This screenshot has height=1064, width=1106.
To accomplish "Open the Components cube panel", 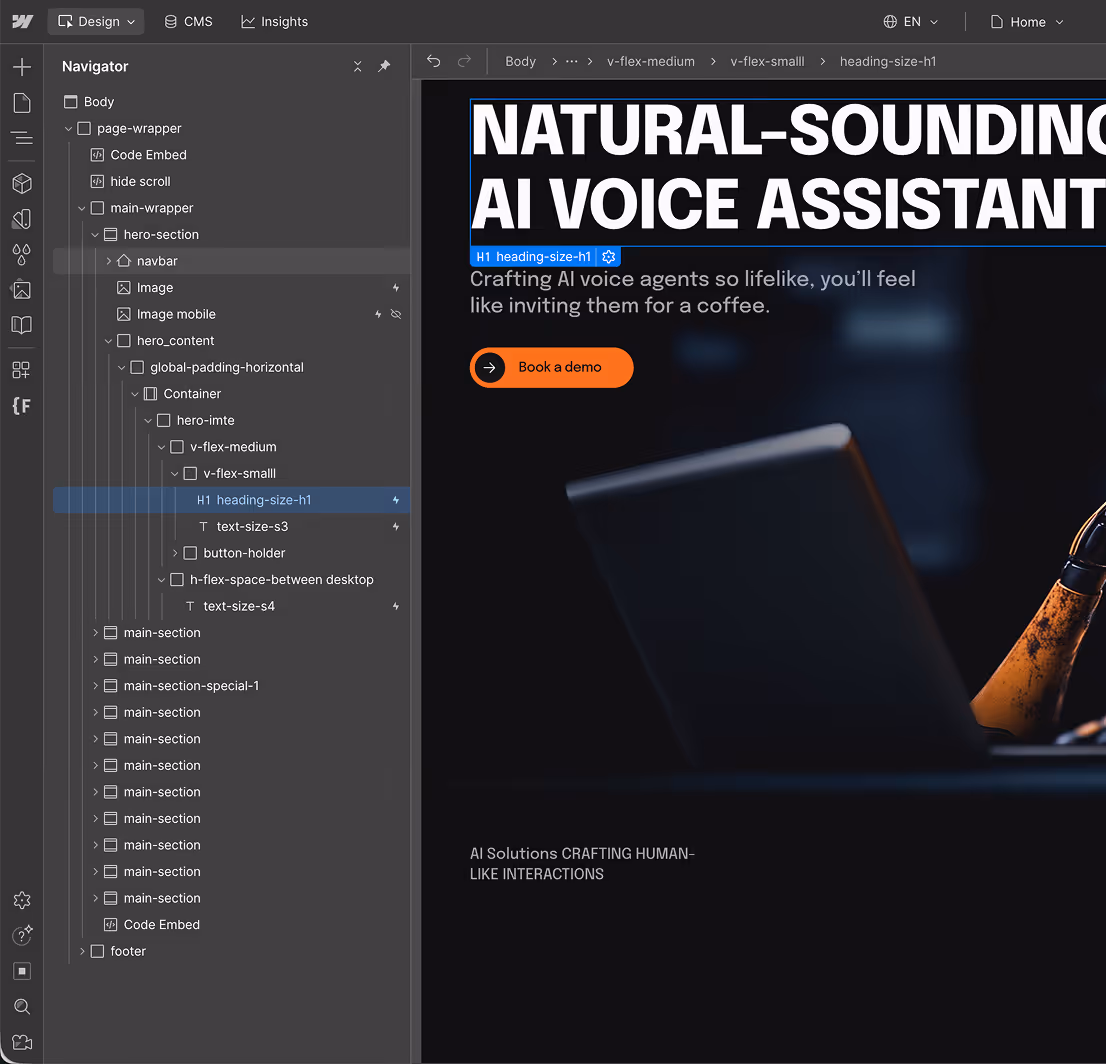I will (x=22, y=183).
